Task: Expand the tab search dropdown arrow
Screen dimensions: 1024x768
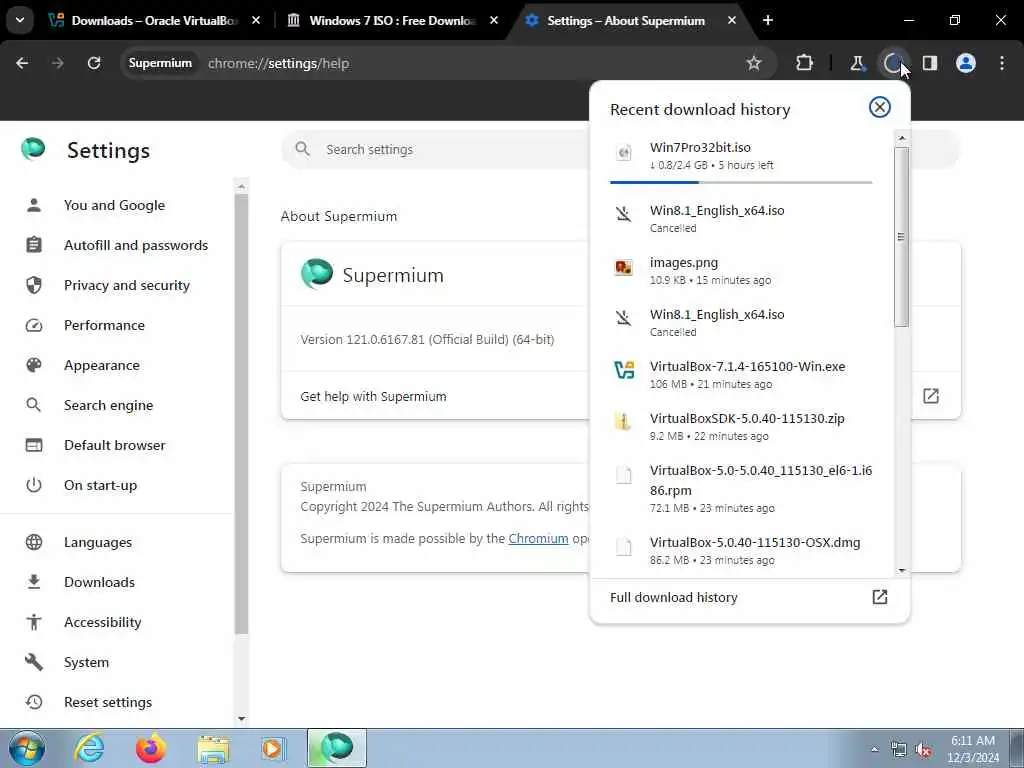Action: 20,20
